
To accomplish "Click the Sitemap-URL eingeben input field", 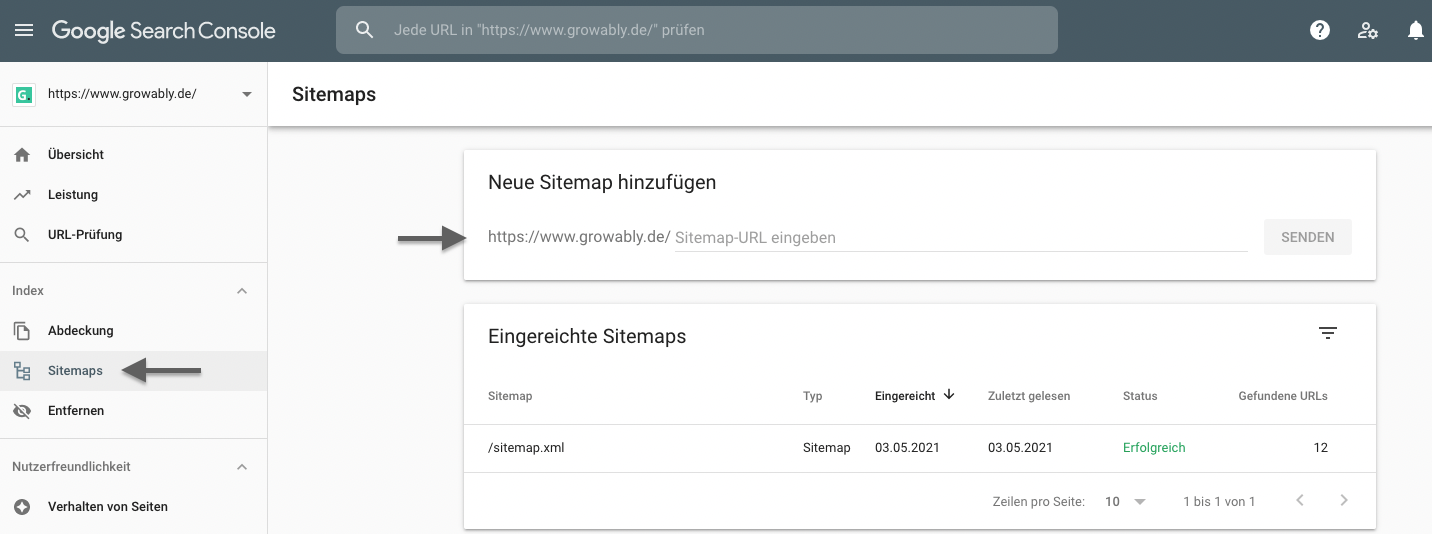I will 961,238.
